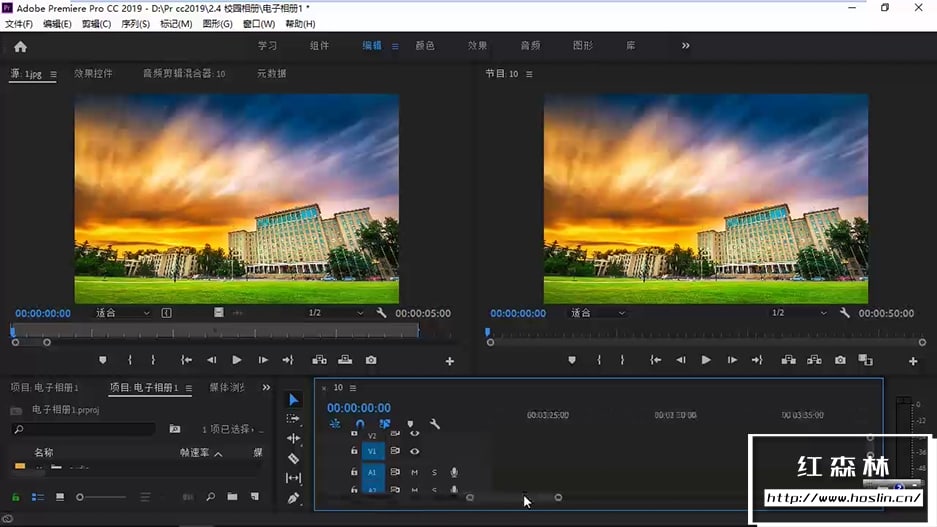Open the 序列(S) menu

point(135,24)
